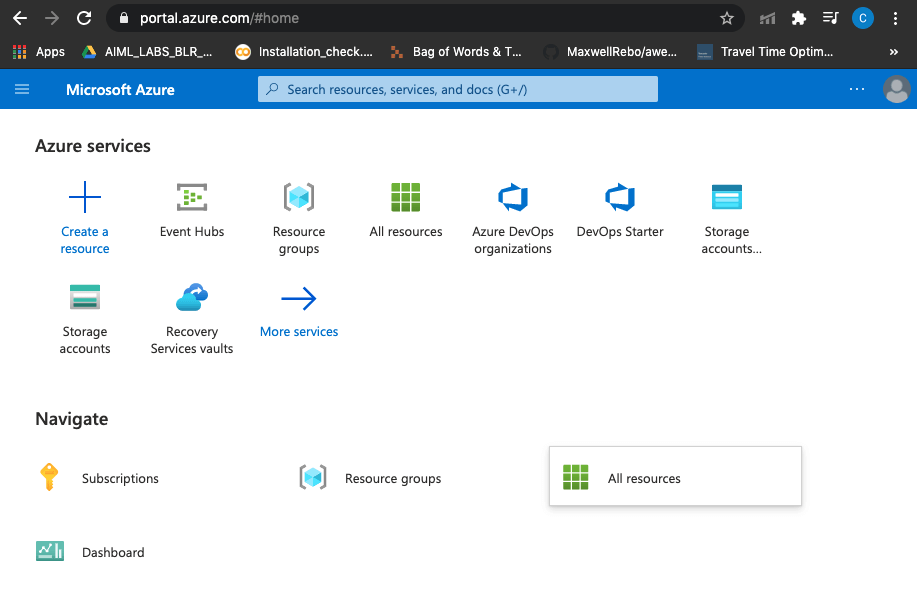Open the portal hamburger menu
The width and height of the screenshot is (917, 592).
pyautogui.click(x=22, y=89)
